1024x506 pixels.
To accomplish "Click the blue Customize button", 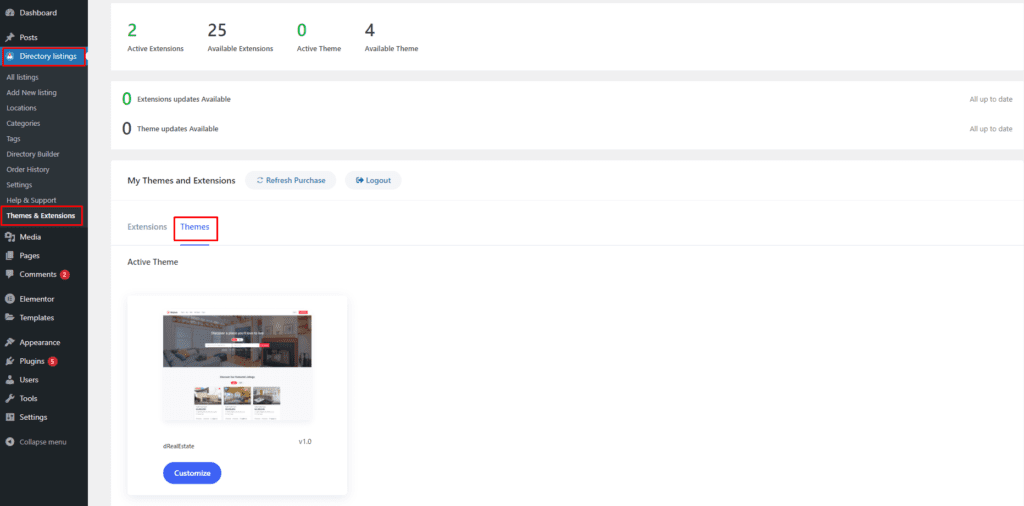I will [192, 473].
